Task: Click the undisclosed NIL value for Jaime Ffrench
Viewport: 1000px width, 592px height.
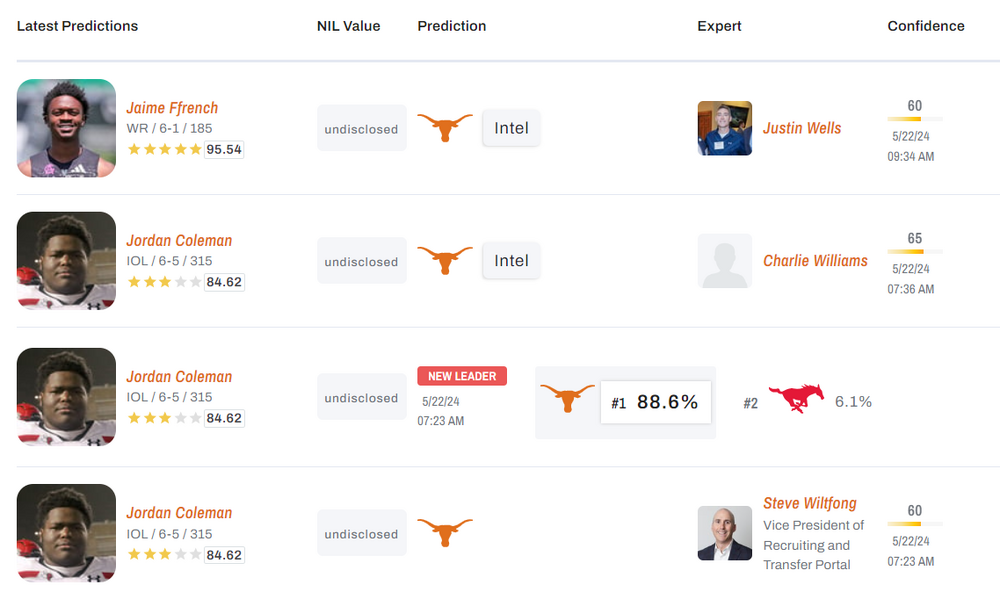Action: pyautogui.click(x=361, y=129)
